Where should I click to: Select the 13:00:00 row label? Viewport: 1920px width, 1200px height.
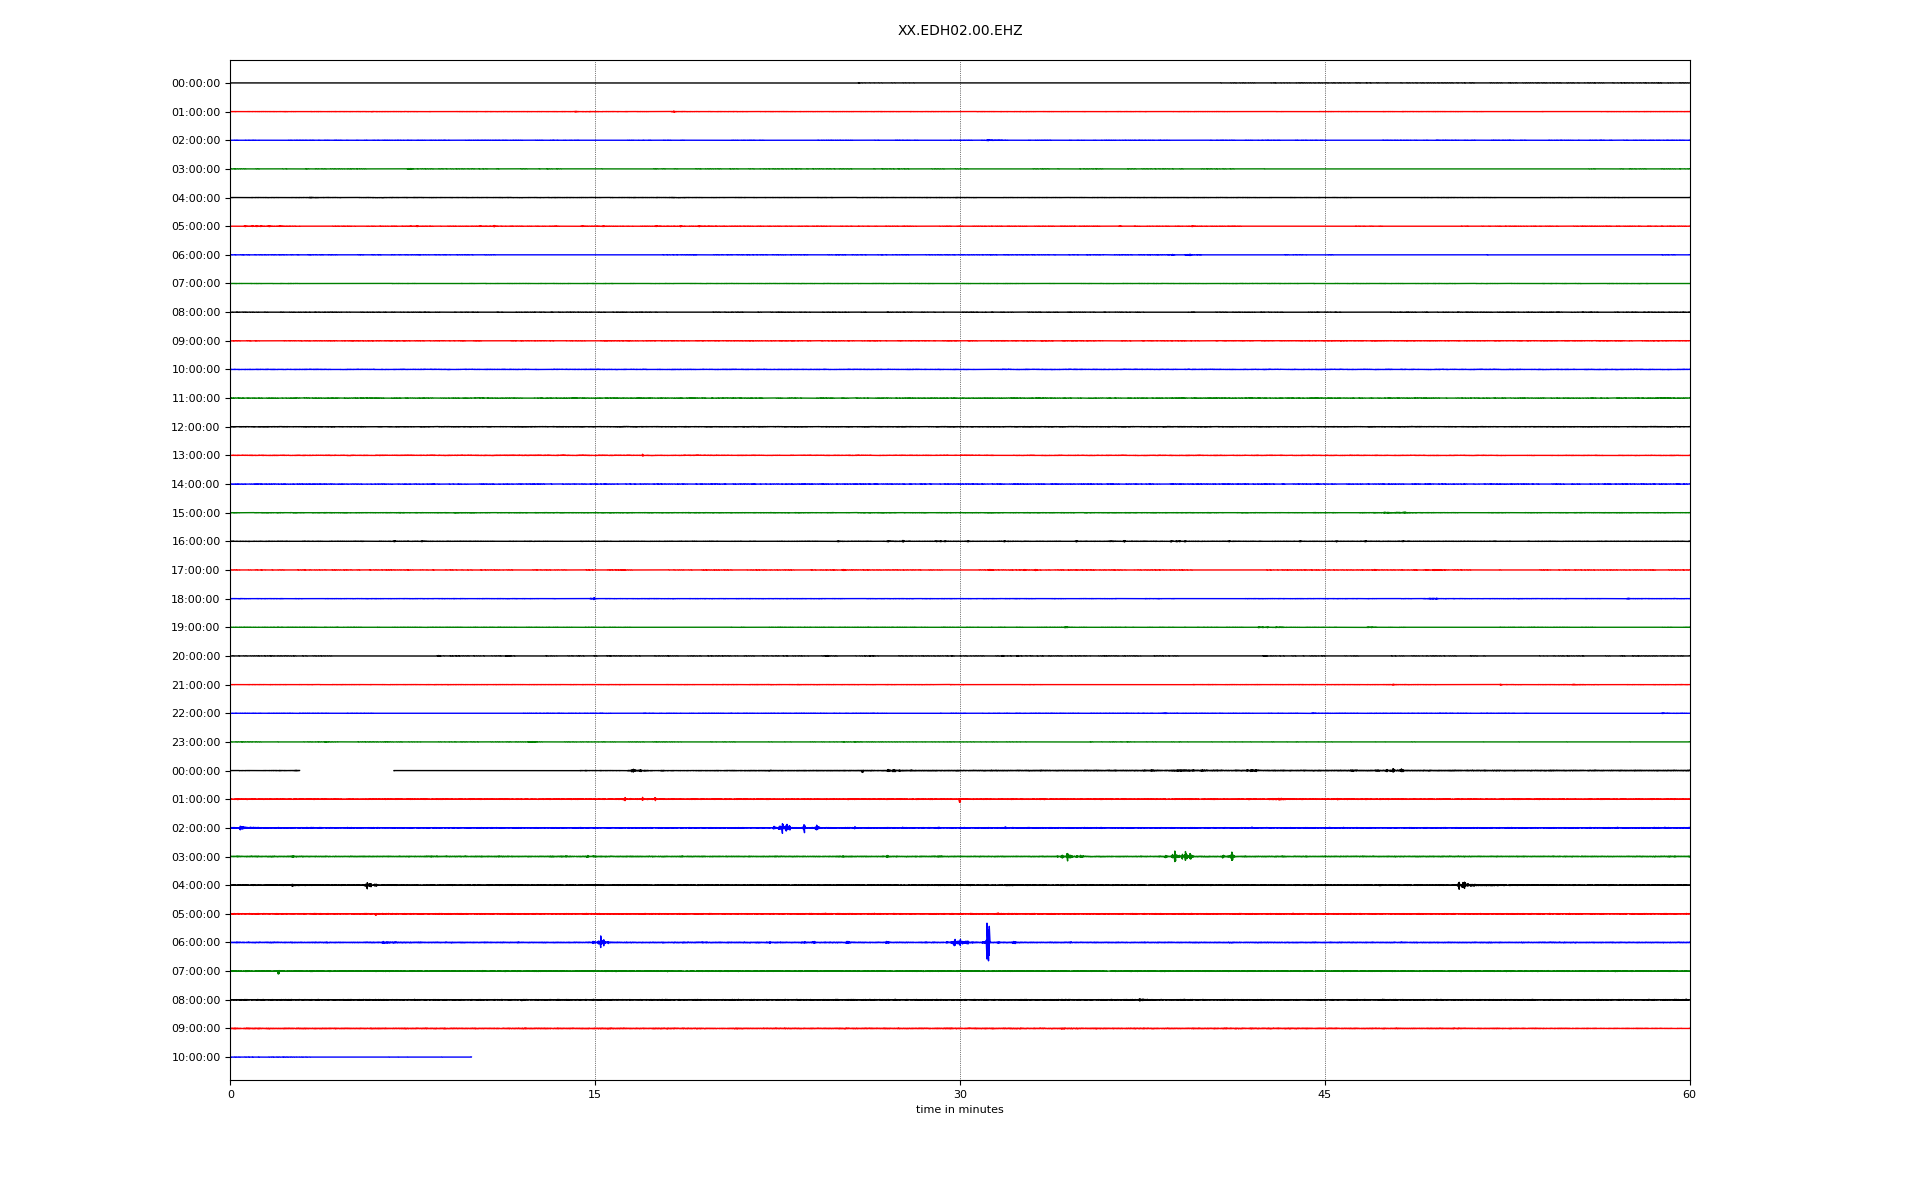pos(196,456)
